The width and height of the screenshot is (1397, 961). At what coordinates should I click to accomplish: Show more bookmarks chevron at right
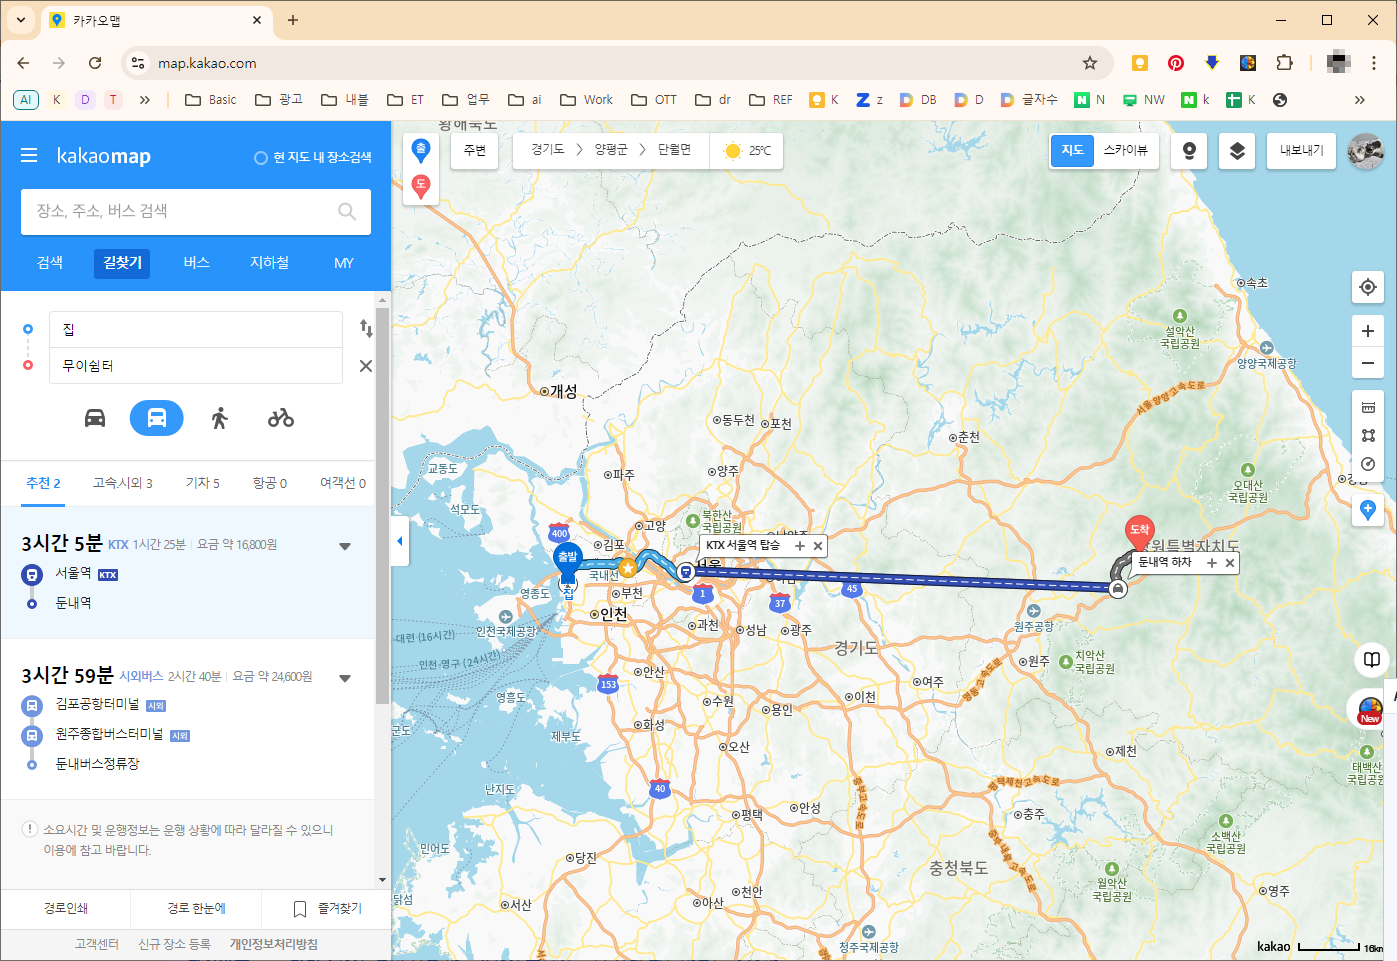coord(1359,100)
